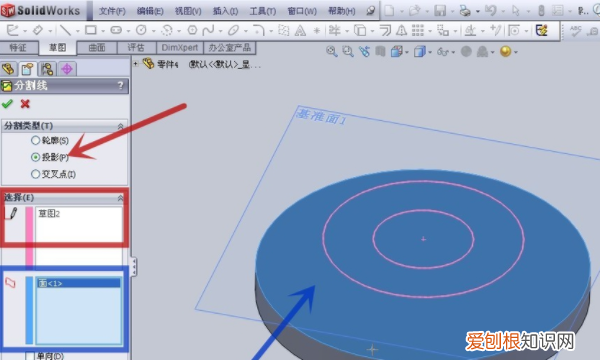Confirm the split line with green checkmark
This screenshot has height=360, width=600.
point(7,104)
